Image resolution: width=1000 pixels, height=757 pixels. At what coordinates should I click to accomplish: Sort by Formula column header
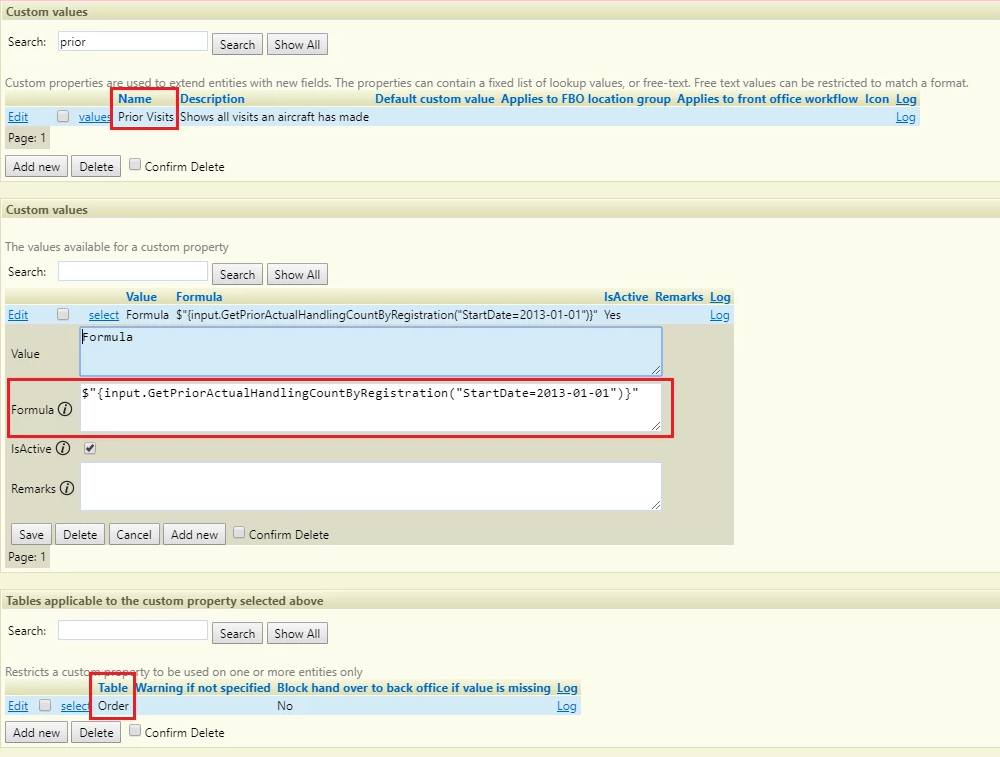(x=199, y=297)
